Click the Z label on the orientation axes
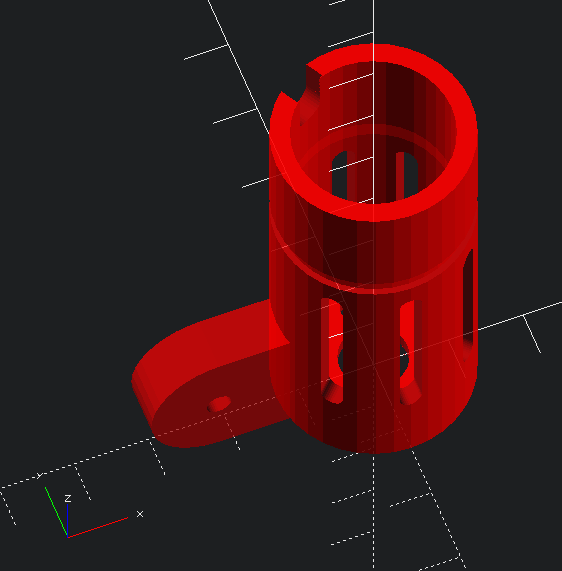 coord(68,498)
